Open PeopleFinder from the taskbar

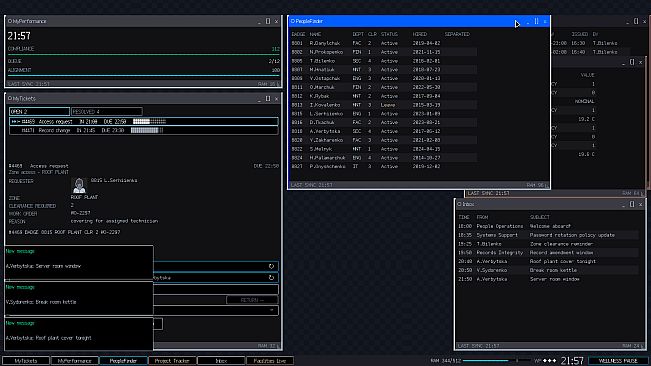tap(123, 361)
